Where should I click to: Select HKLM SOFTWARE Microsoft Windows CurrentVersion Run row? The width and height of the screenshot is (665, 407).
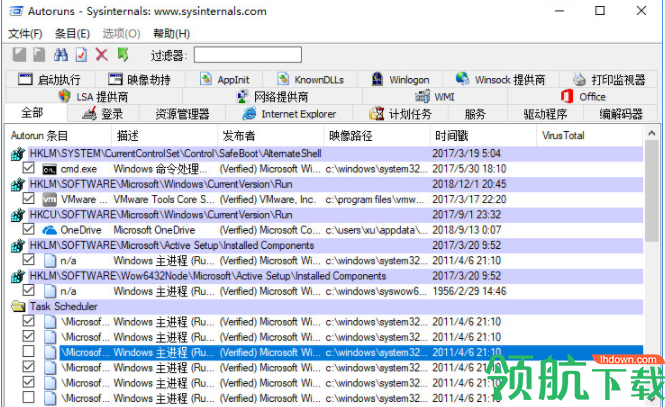point(336,184)
